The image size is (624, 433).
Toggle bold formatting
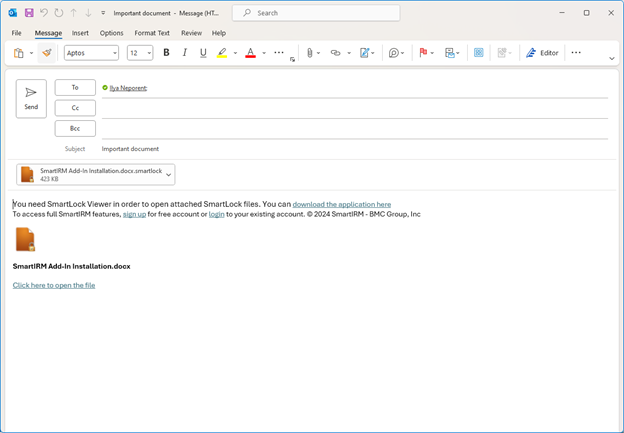[166, 53]
